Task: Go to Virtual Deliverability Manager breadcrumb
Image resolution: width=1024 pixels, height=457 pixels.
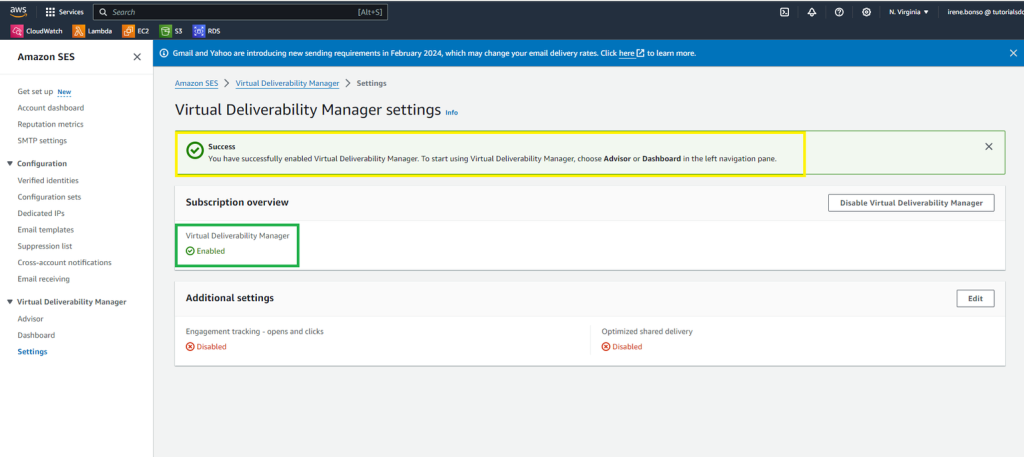Action: pos(287,84)
